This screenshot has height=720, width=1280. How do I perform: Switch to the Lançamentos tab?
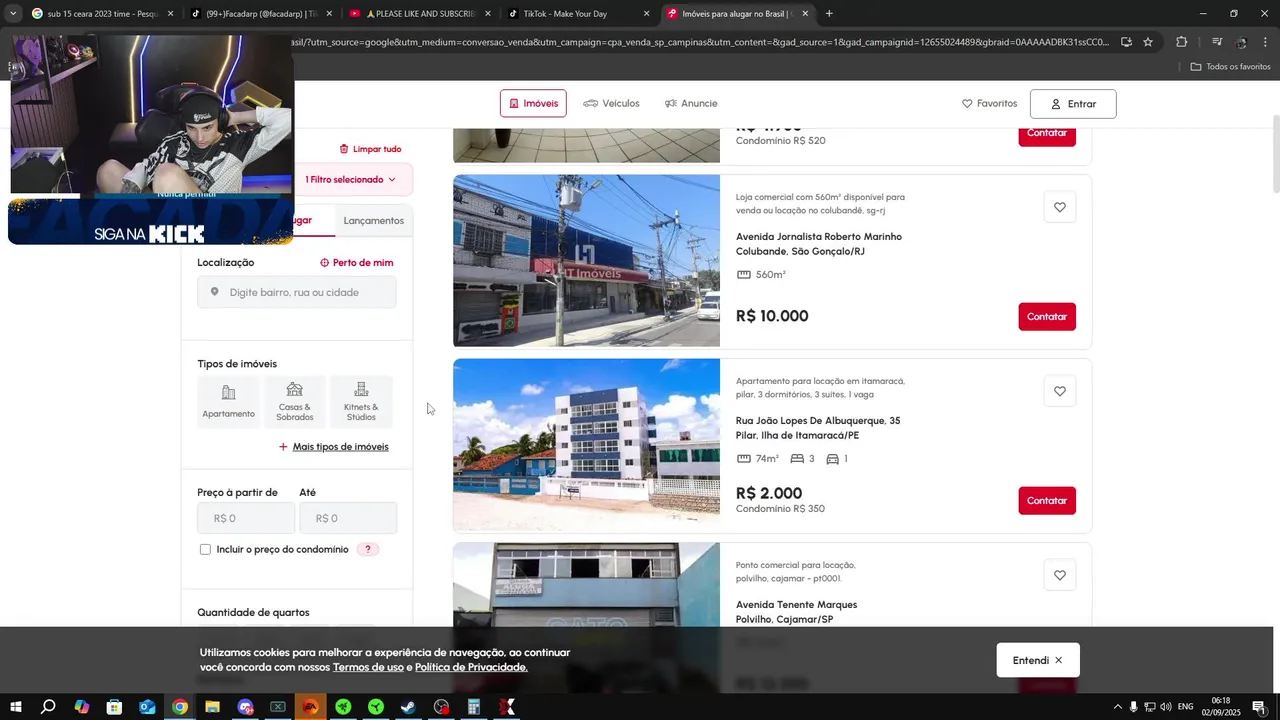point(373,220)
